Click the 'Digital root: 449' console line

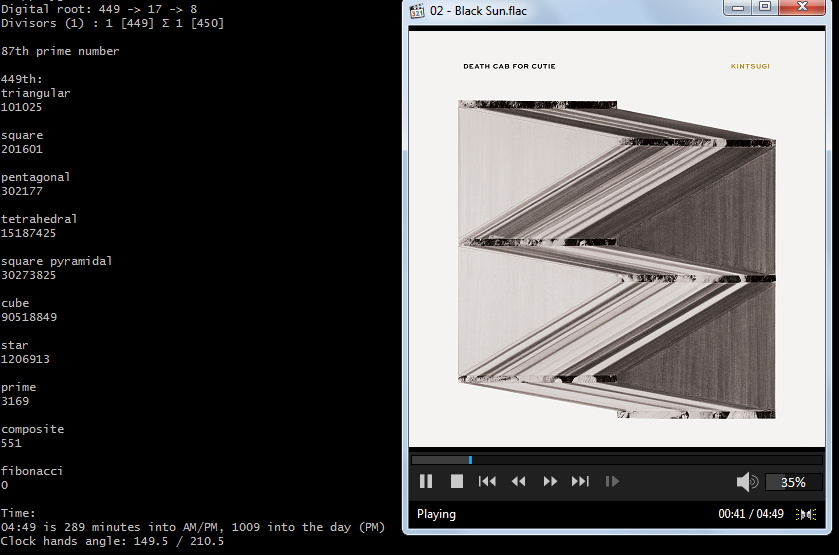(99, 9)
